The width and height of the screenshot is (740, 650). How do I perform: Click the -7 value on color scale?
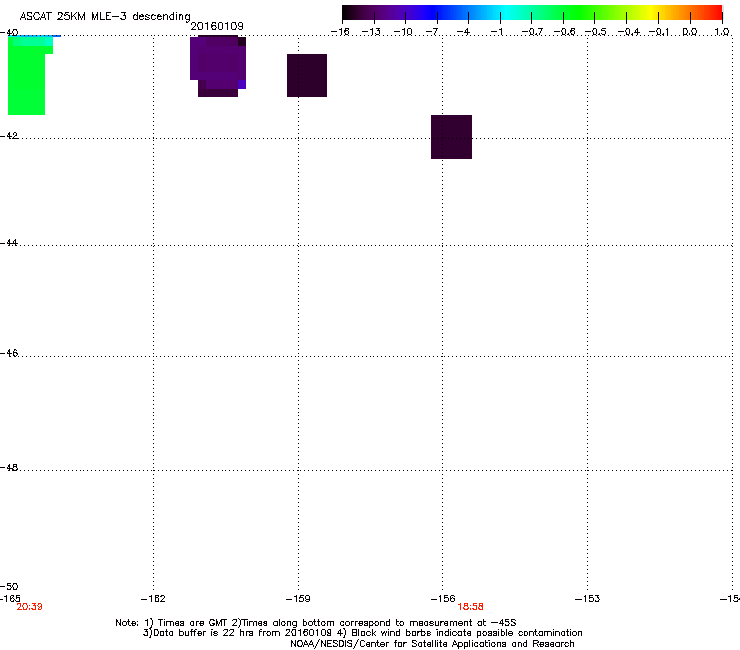(x=432, y=32)
